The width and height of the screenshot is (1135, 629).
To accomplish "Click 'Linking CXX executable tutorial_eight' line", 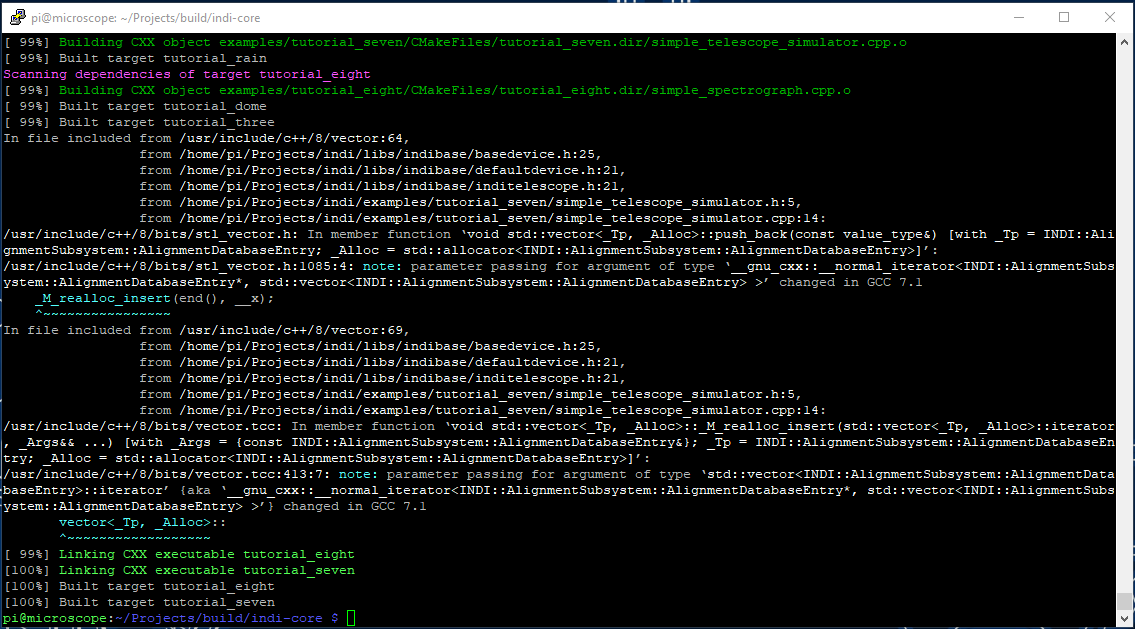I will point(180,554).
